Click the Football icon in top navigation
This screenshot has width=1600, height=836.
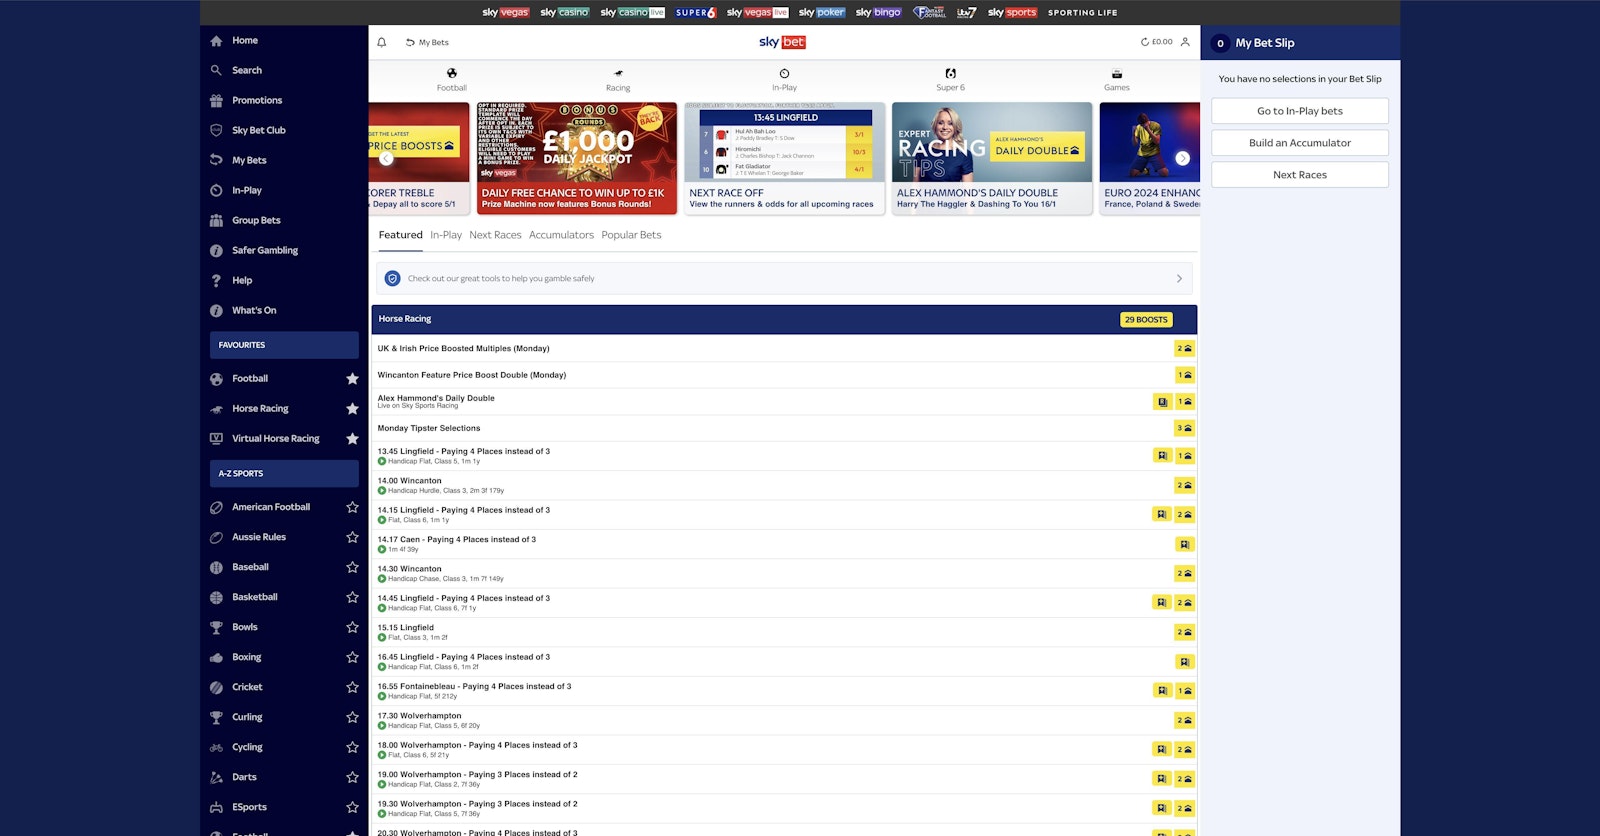pos(452,73)
